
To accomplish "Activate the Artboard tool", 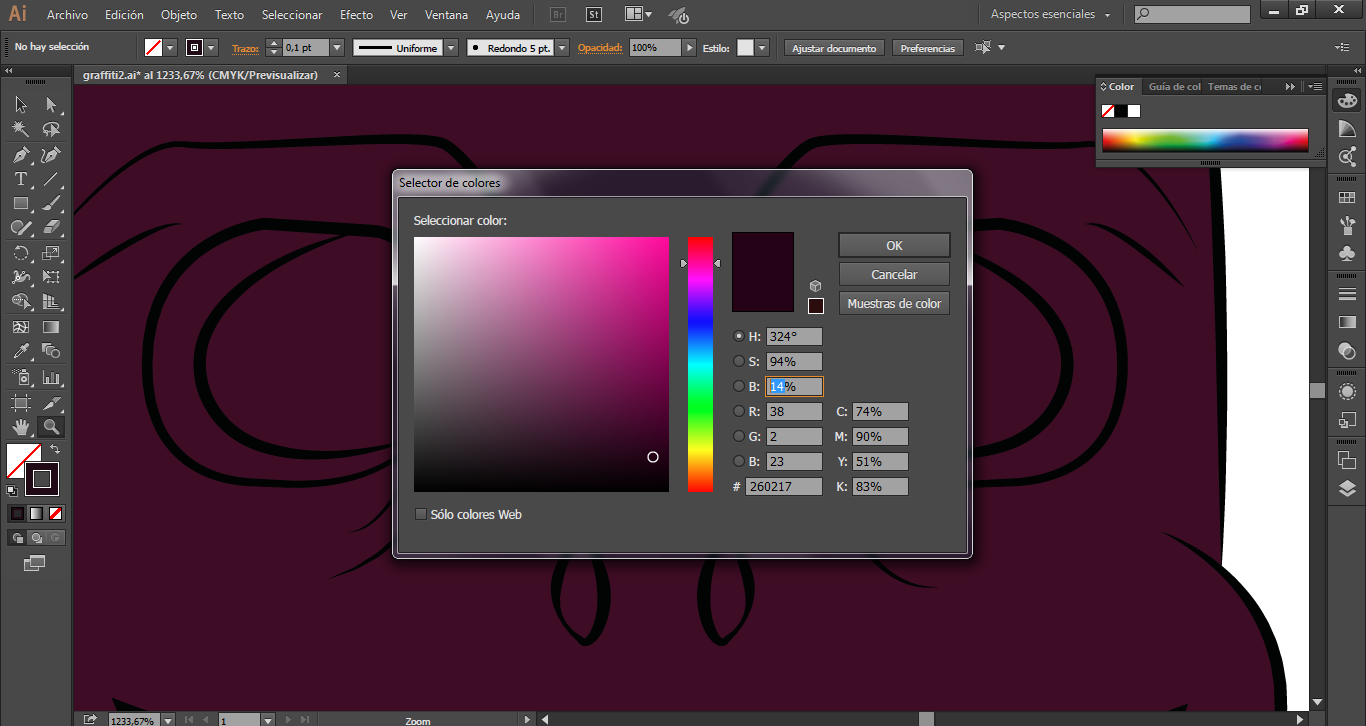I will [21, 402].
